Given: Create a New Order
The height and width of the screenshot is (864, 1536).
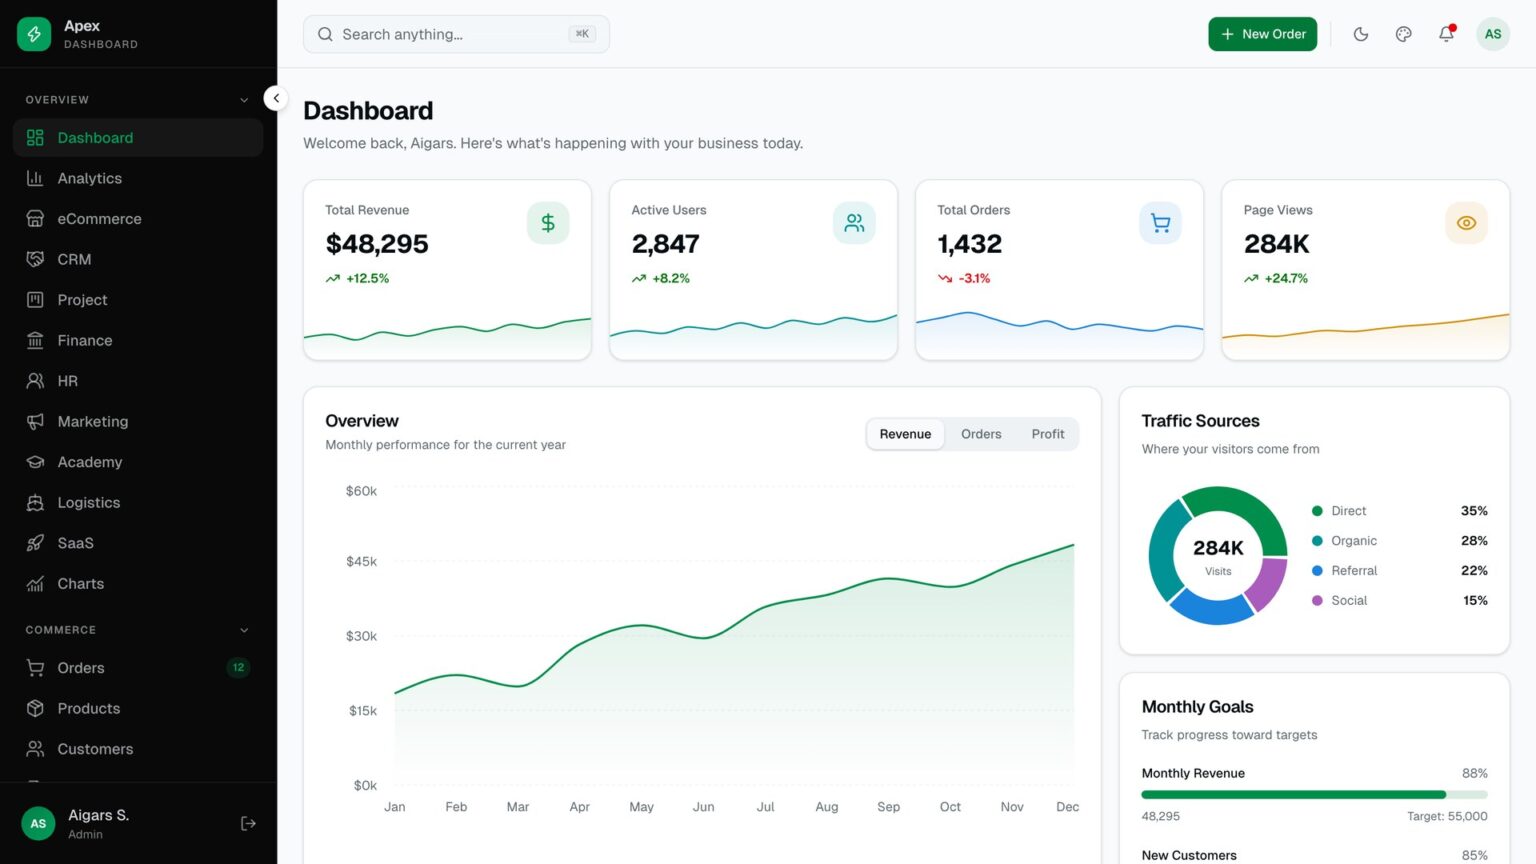Looking at the screenshot, I should coord(1263,34).
